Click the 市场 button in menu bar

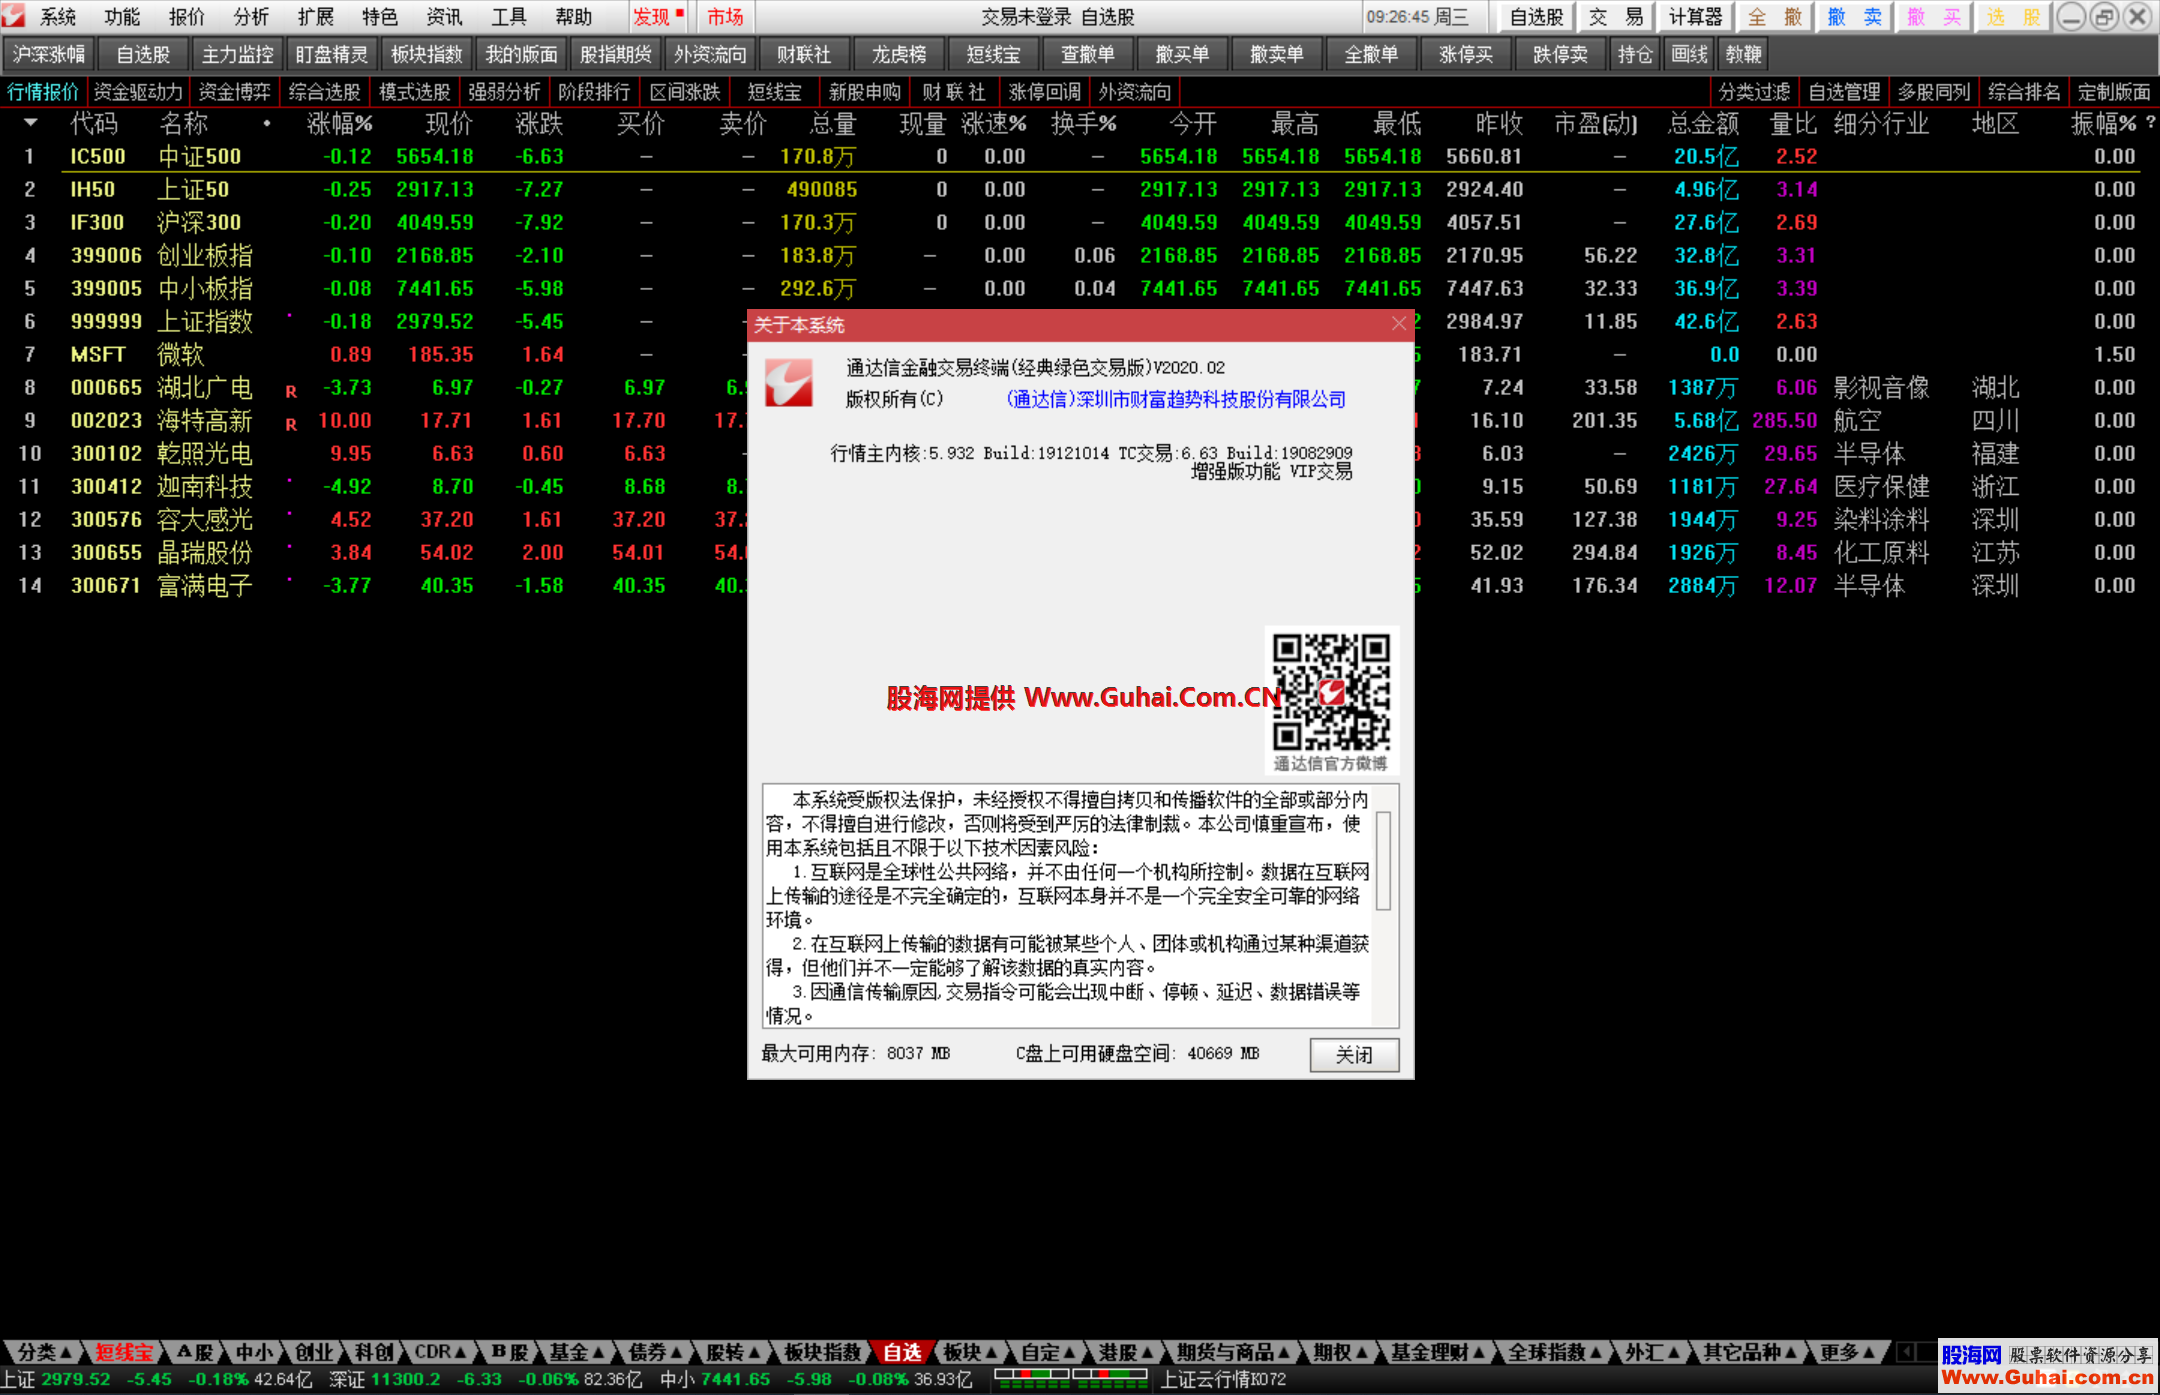(x=725, y=17)
